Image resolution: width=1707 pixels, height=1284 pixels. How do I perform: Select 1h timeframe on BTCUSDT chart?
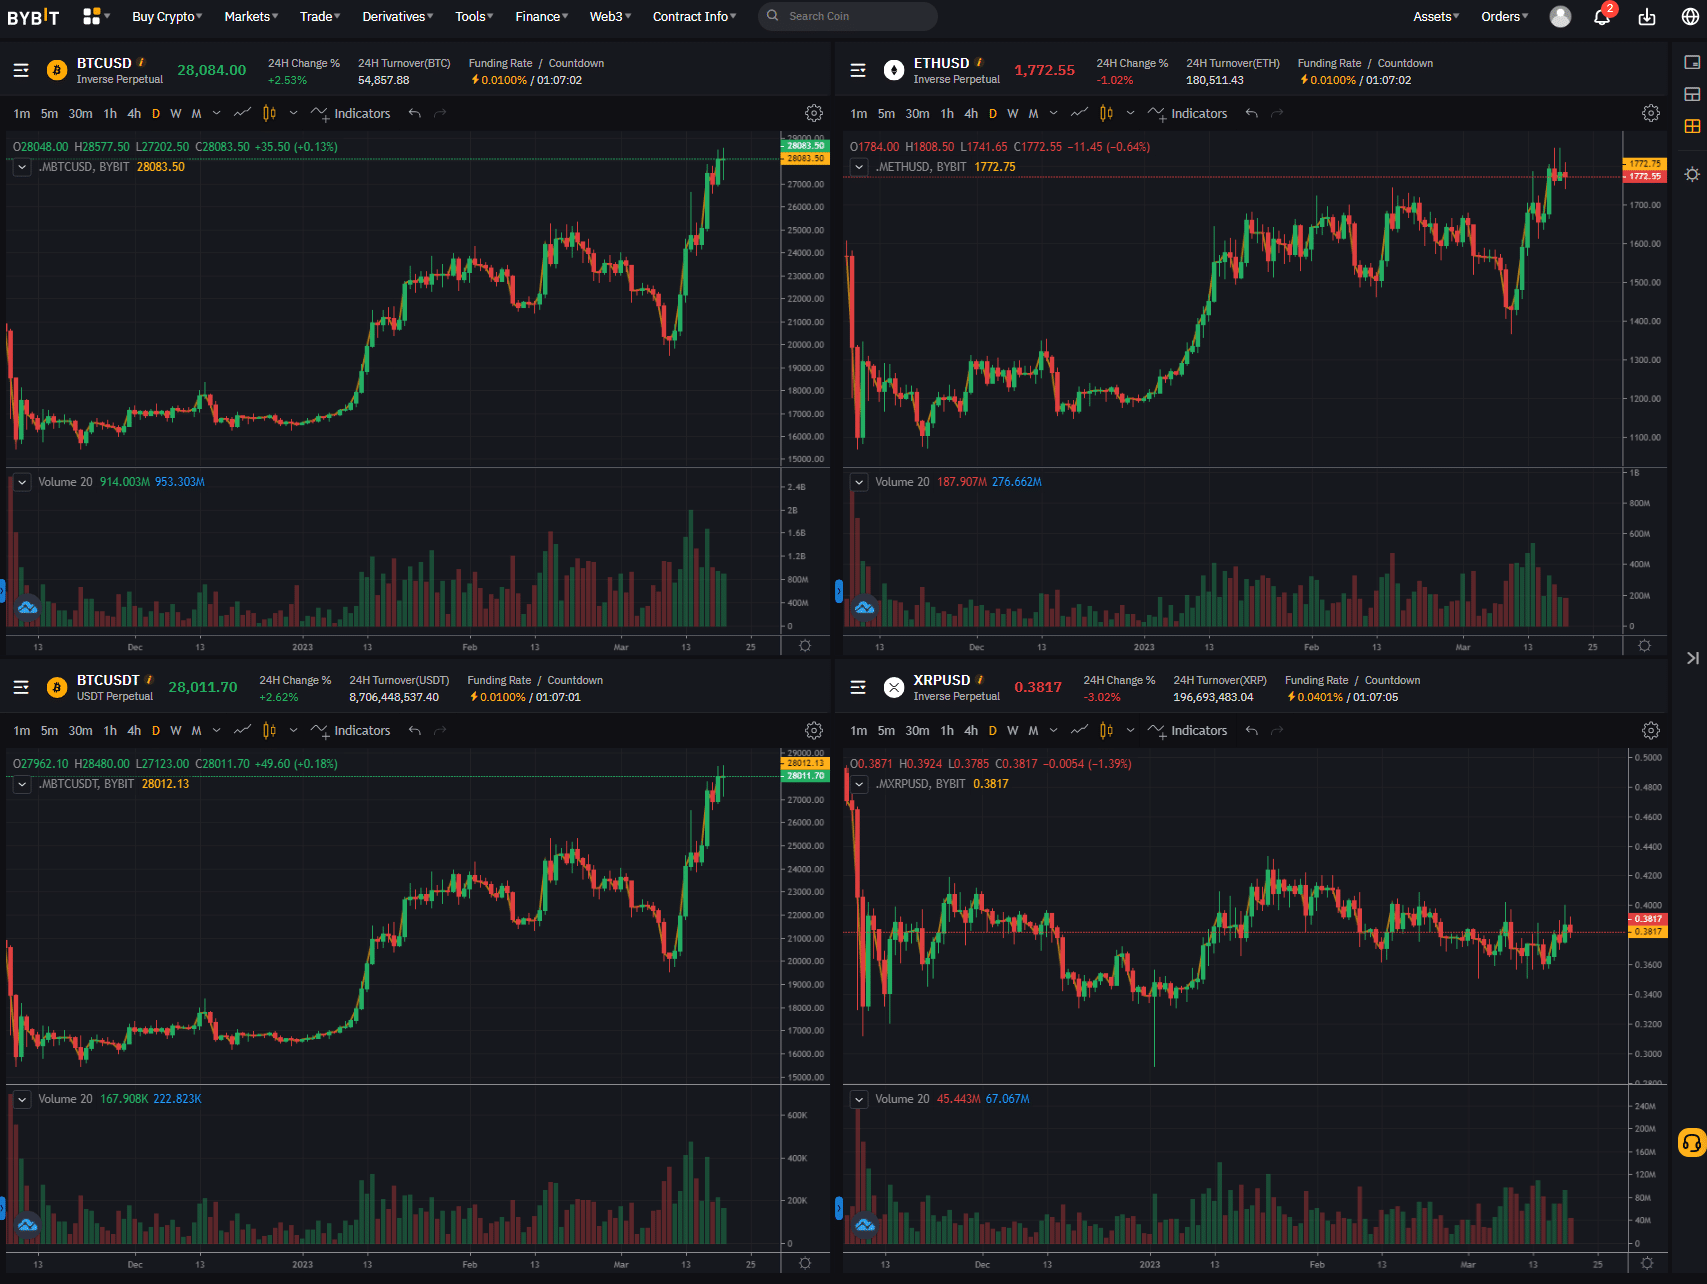(x=110, y=730)
